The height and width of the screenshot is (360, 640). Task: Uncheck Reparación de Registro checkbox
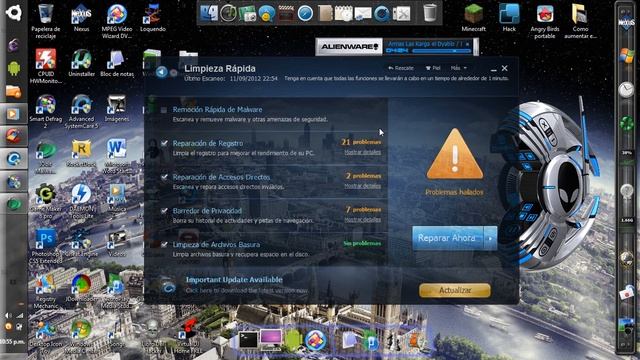tap(164, 143)
